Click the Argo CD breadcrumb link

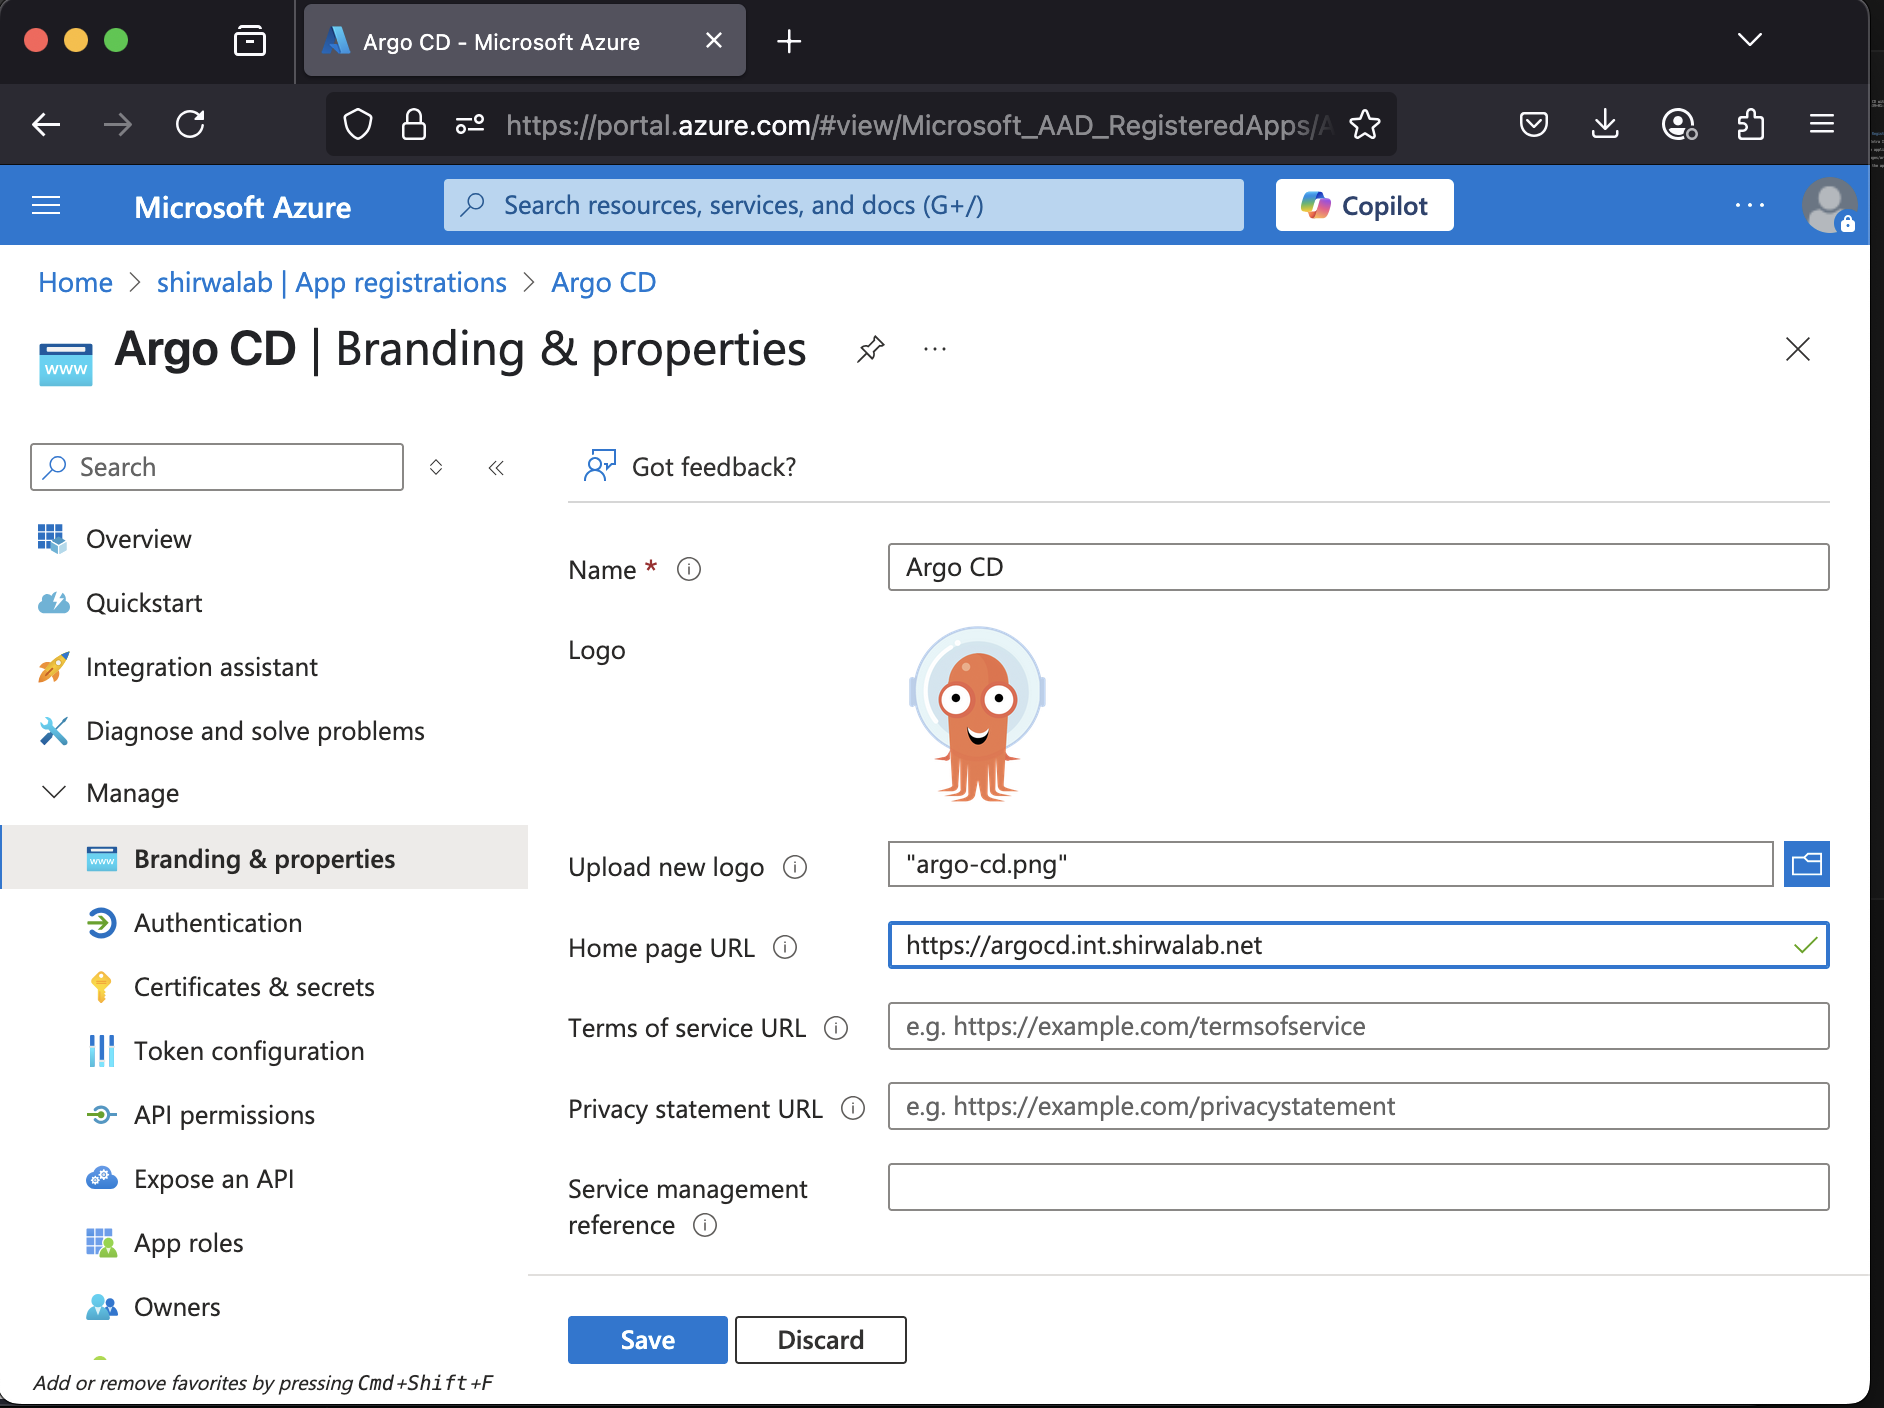(603, 283)
